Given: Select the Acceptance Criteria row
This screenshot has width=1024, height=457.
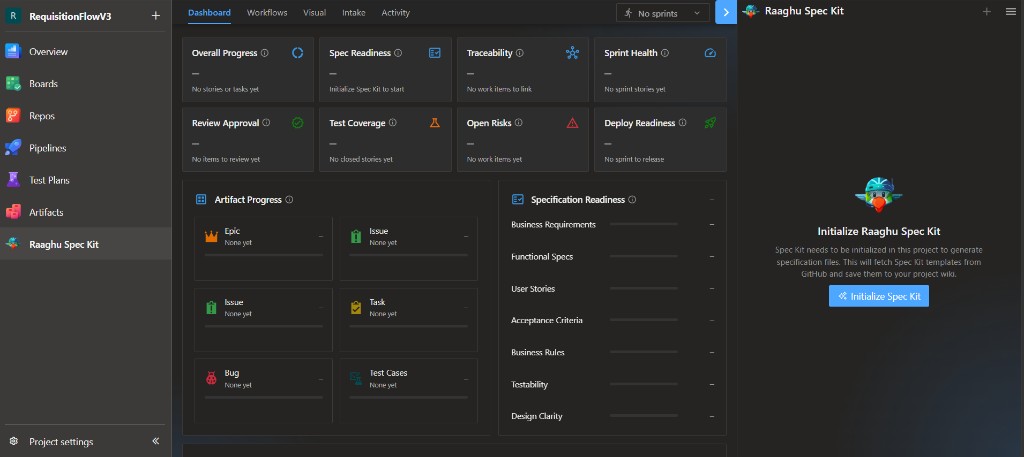Looking at the screenshot, I should coord(613,321).
